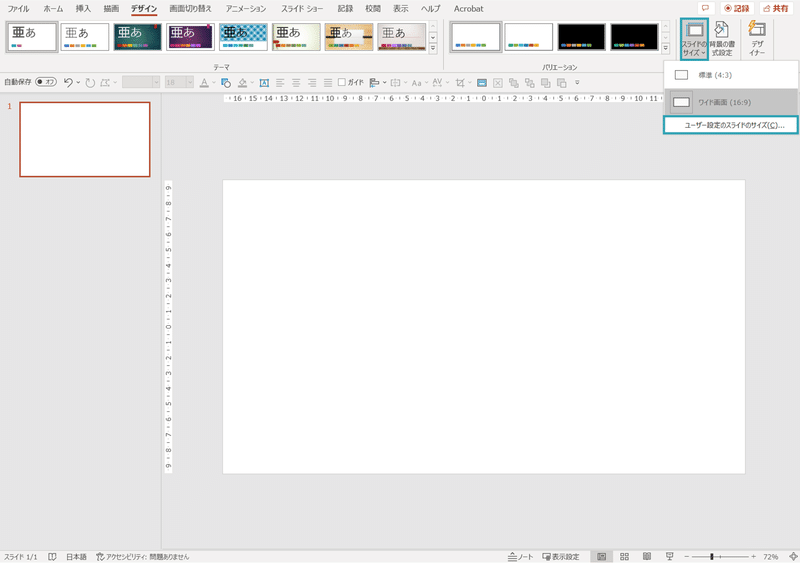Click the 72% zoom level
800x563 pixels.
pos(771,556)
